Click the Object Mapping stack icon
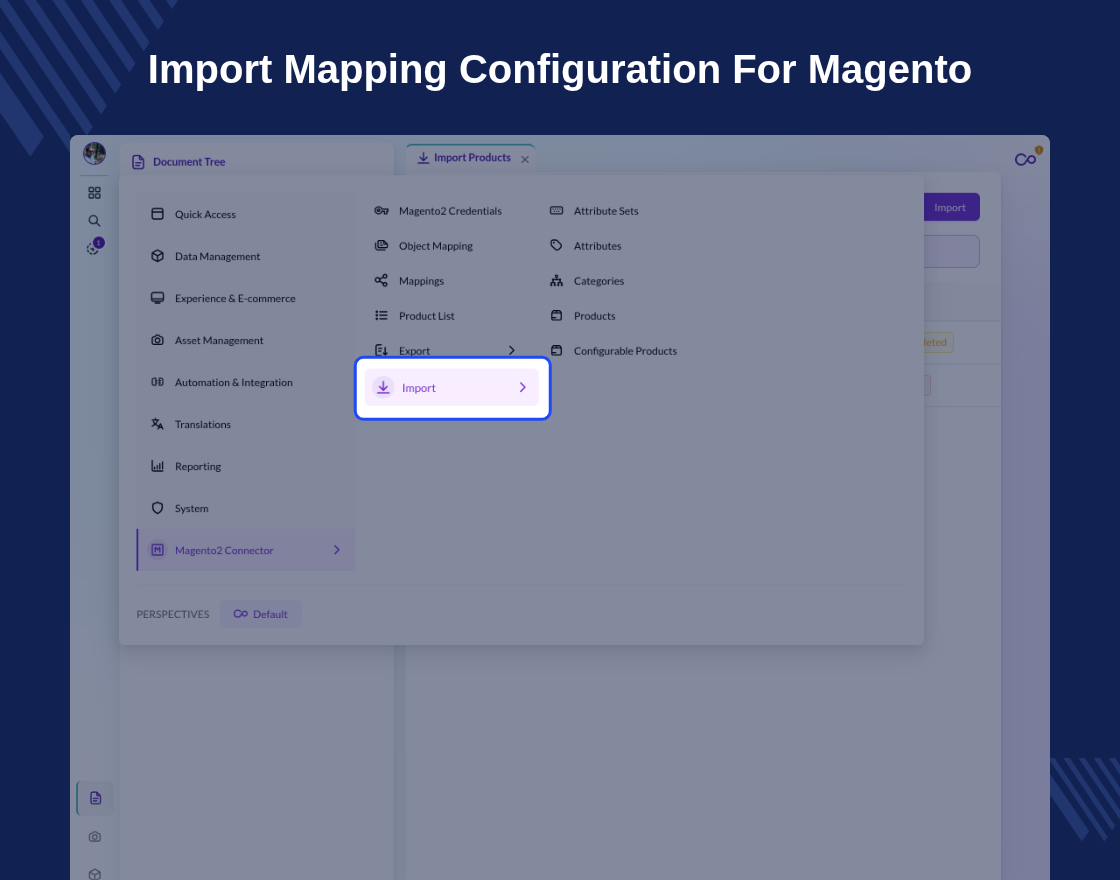Image resolution: width=1120 pixels, height=880 pixels. (381, 246)
